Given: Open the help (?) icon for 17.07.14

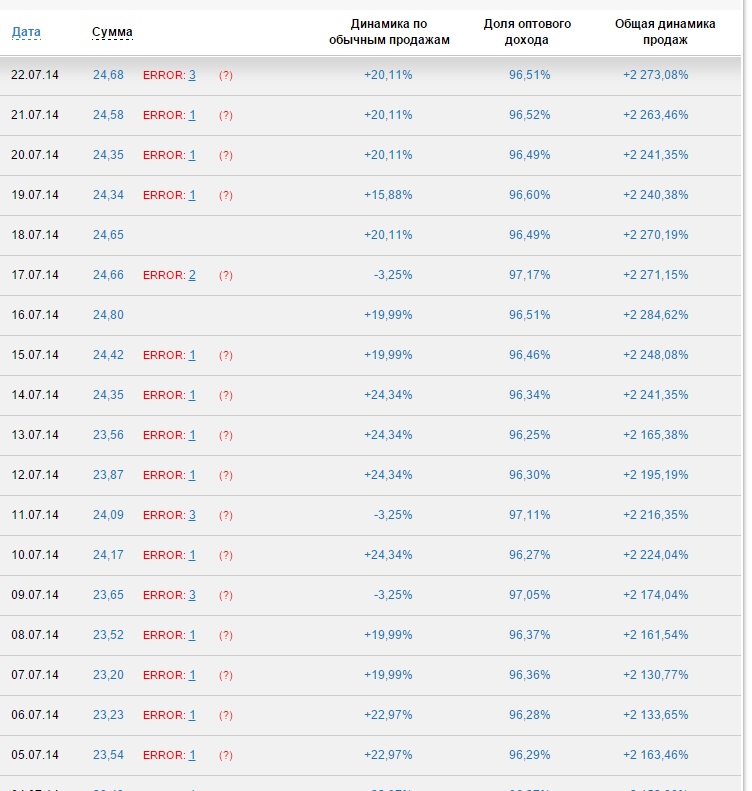Looking at the screenshot, I should click(x=226, y=275).
